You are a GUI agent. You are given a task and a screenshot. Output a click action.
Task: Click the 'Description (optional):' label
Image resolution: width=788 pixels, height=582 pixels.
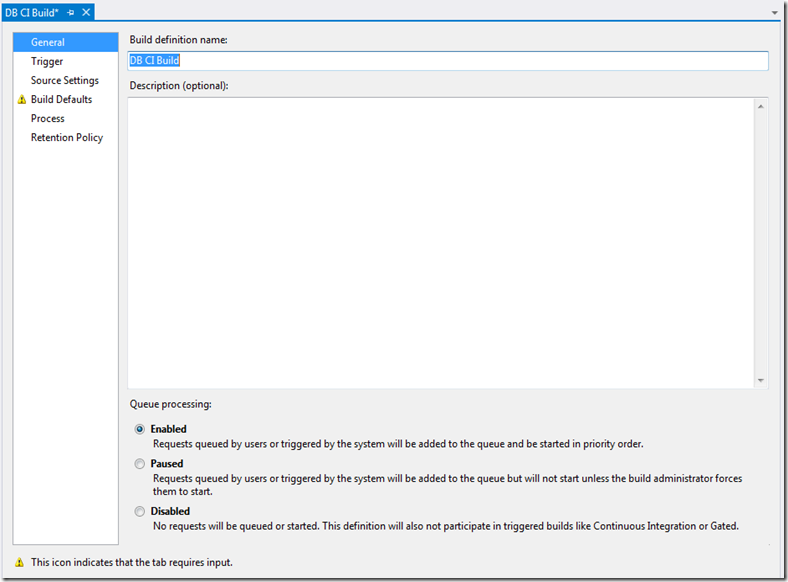(179, 86)
